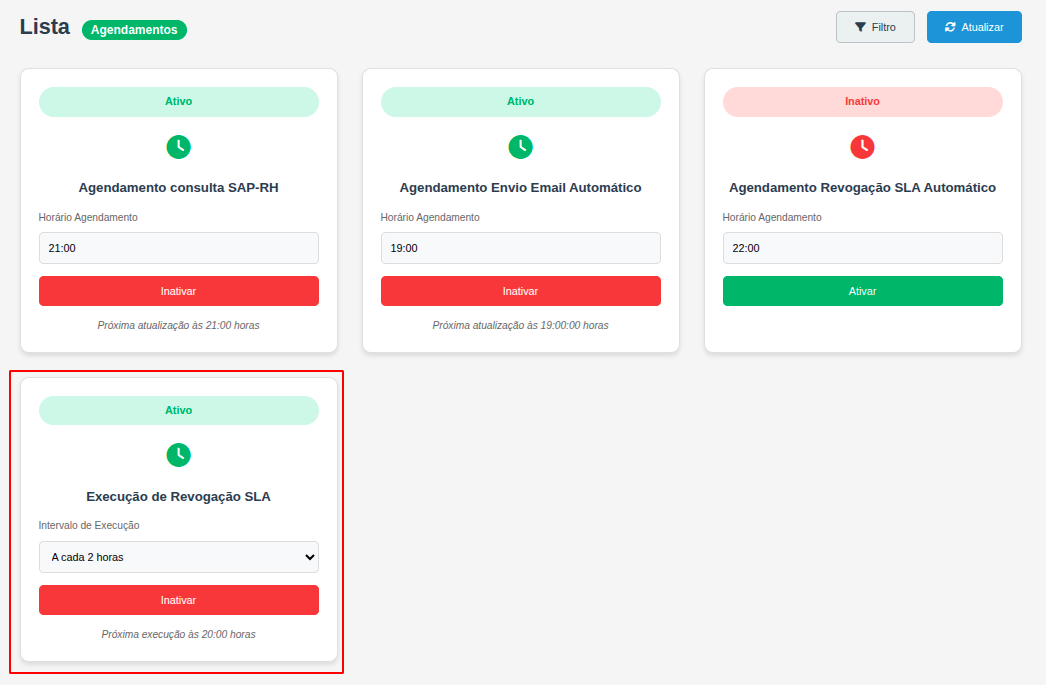The width and height of the screenshot is (1046, 685).
Task: Edit the 22:00 schedule time field
Action: pyautogui.click(x=862, y=248)
